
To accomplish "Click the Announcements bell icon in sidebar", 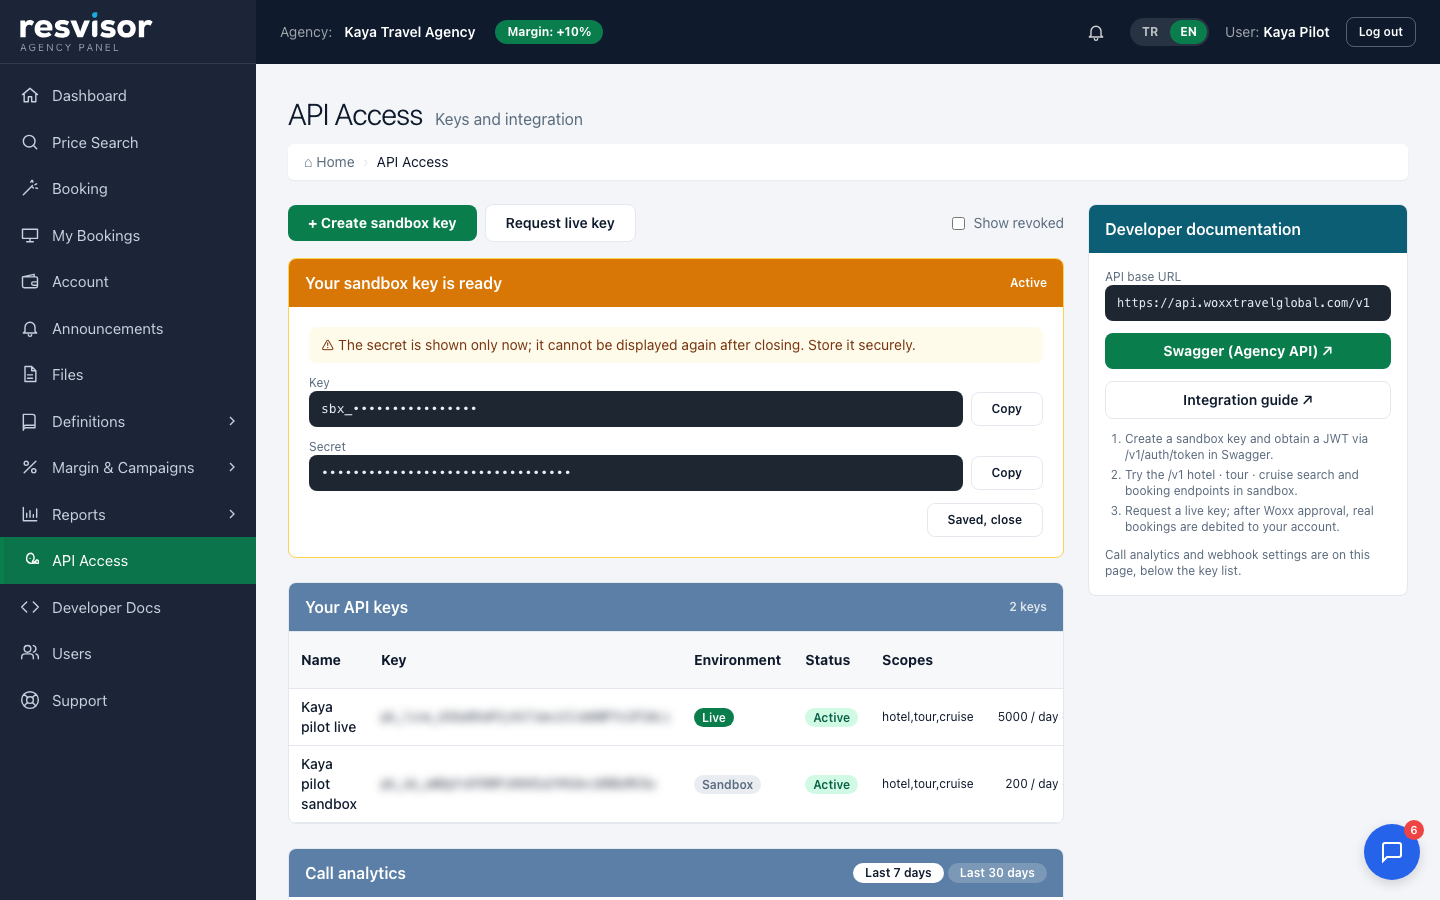I will [x=30, y=328].
